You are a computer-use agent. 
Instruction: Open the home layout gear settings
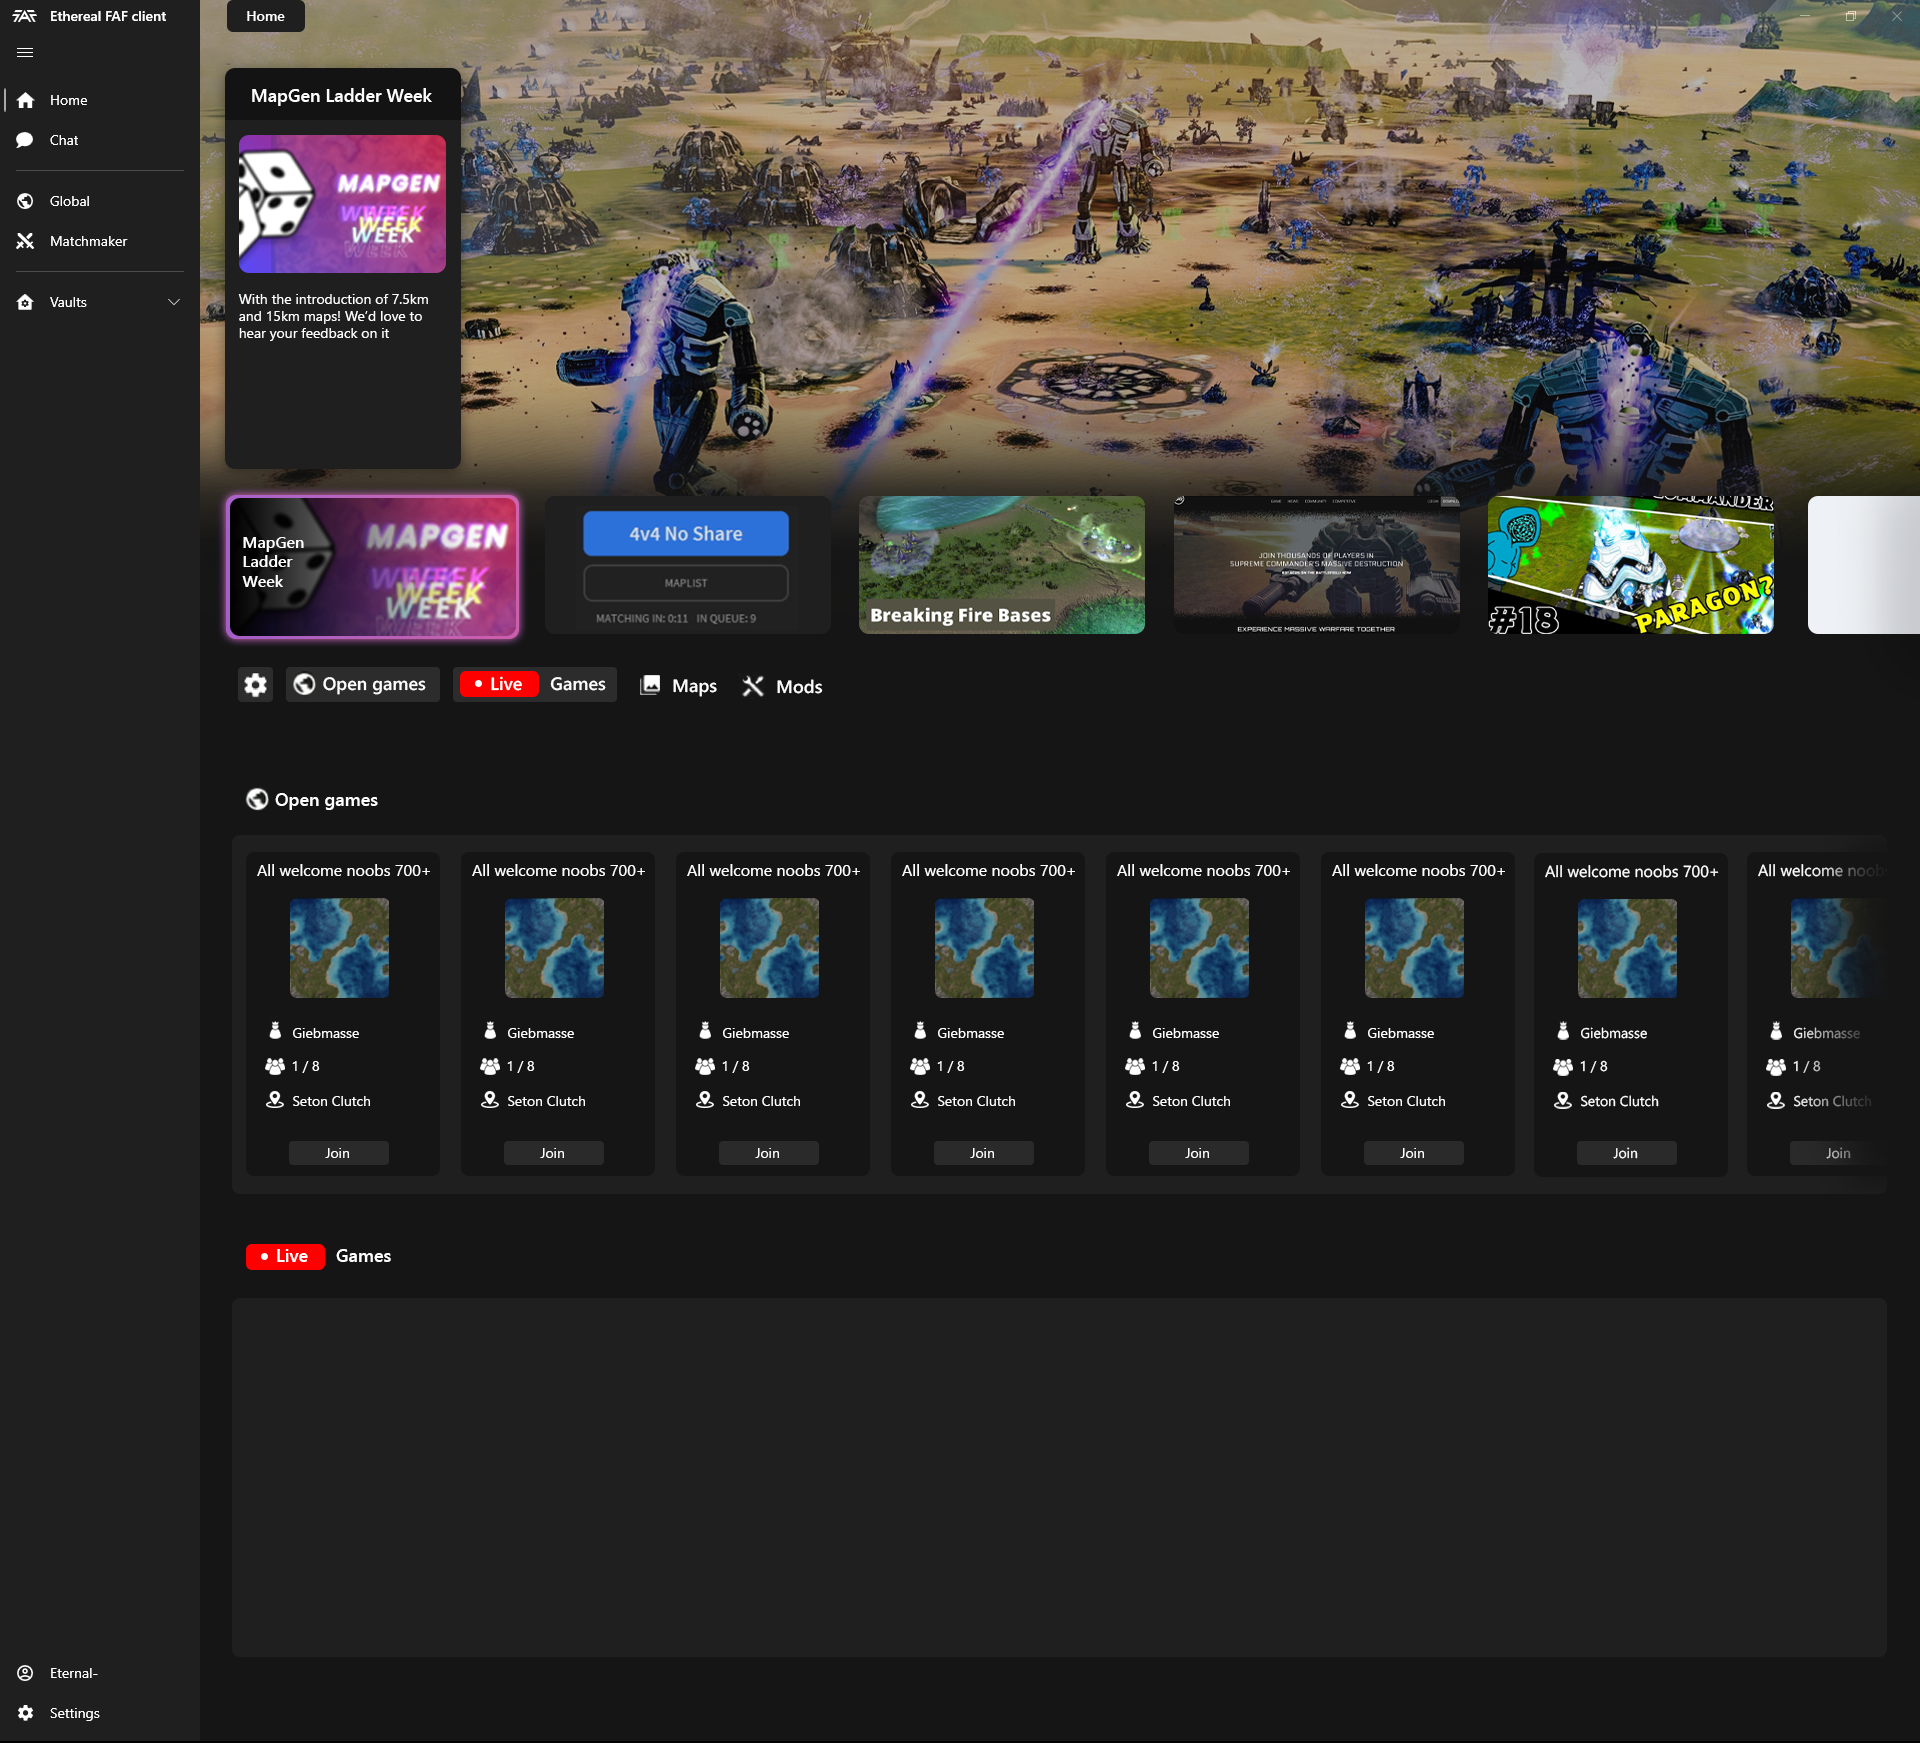[x=256, y=685]
